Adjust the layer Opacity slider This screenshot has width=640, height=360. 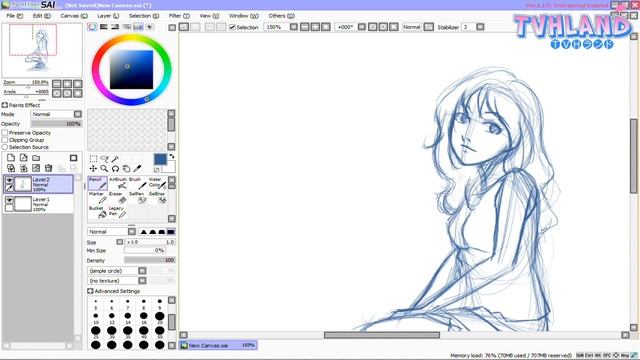coord(56,124)
